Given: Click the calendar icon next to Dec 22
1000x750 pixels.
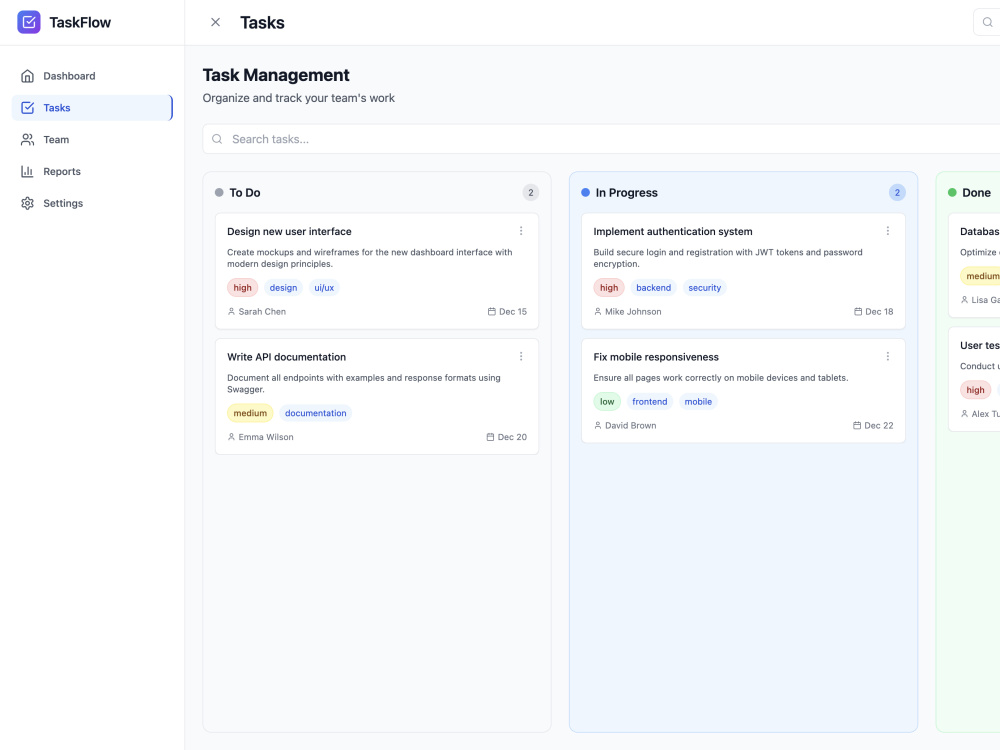Looking at the screenshot, I should click(x=857, y=426).
